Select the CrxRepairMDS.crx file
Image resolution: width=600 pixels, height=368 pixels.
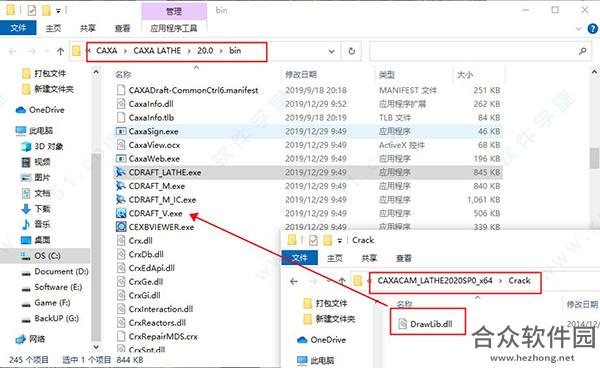click(163, 337)
